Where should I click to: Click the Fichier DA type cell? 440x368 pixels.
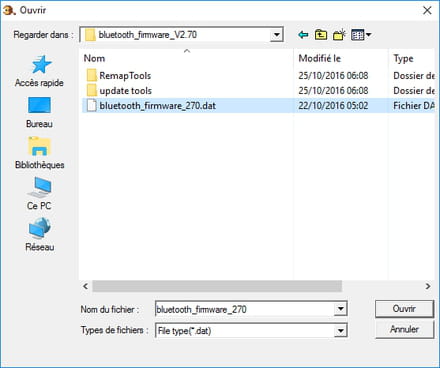coord(414,106)
